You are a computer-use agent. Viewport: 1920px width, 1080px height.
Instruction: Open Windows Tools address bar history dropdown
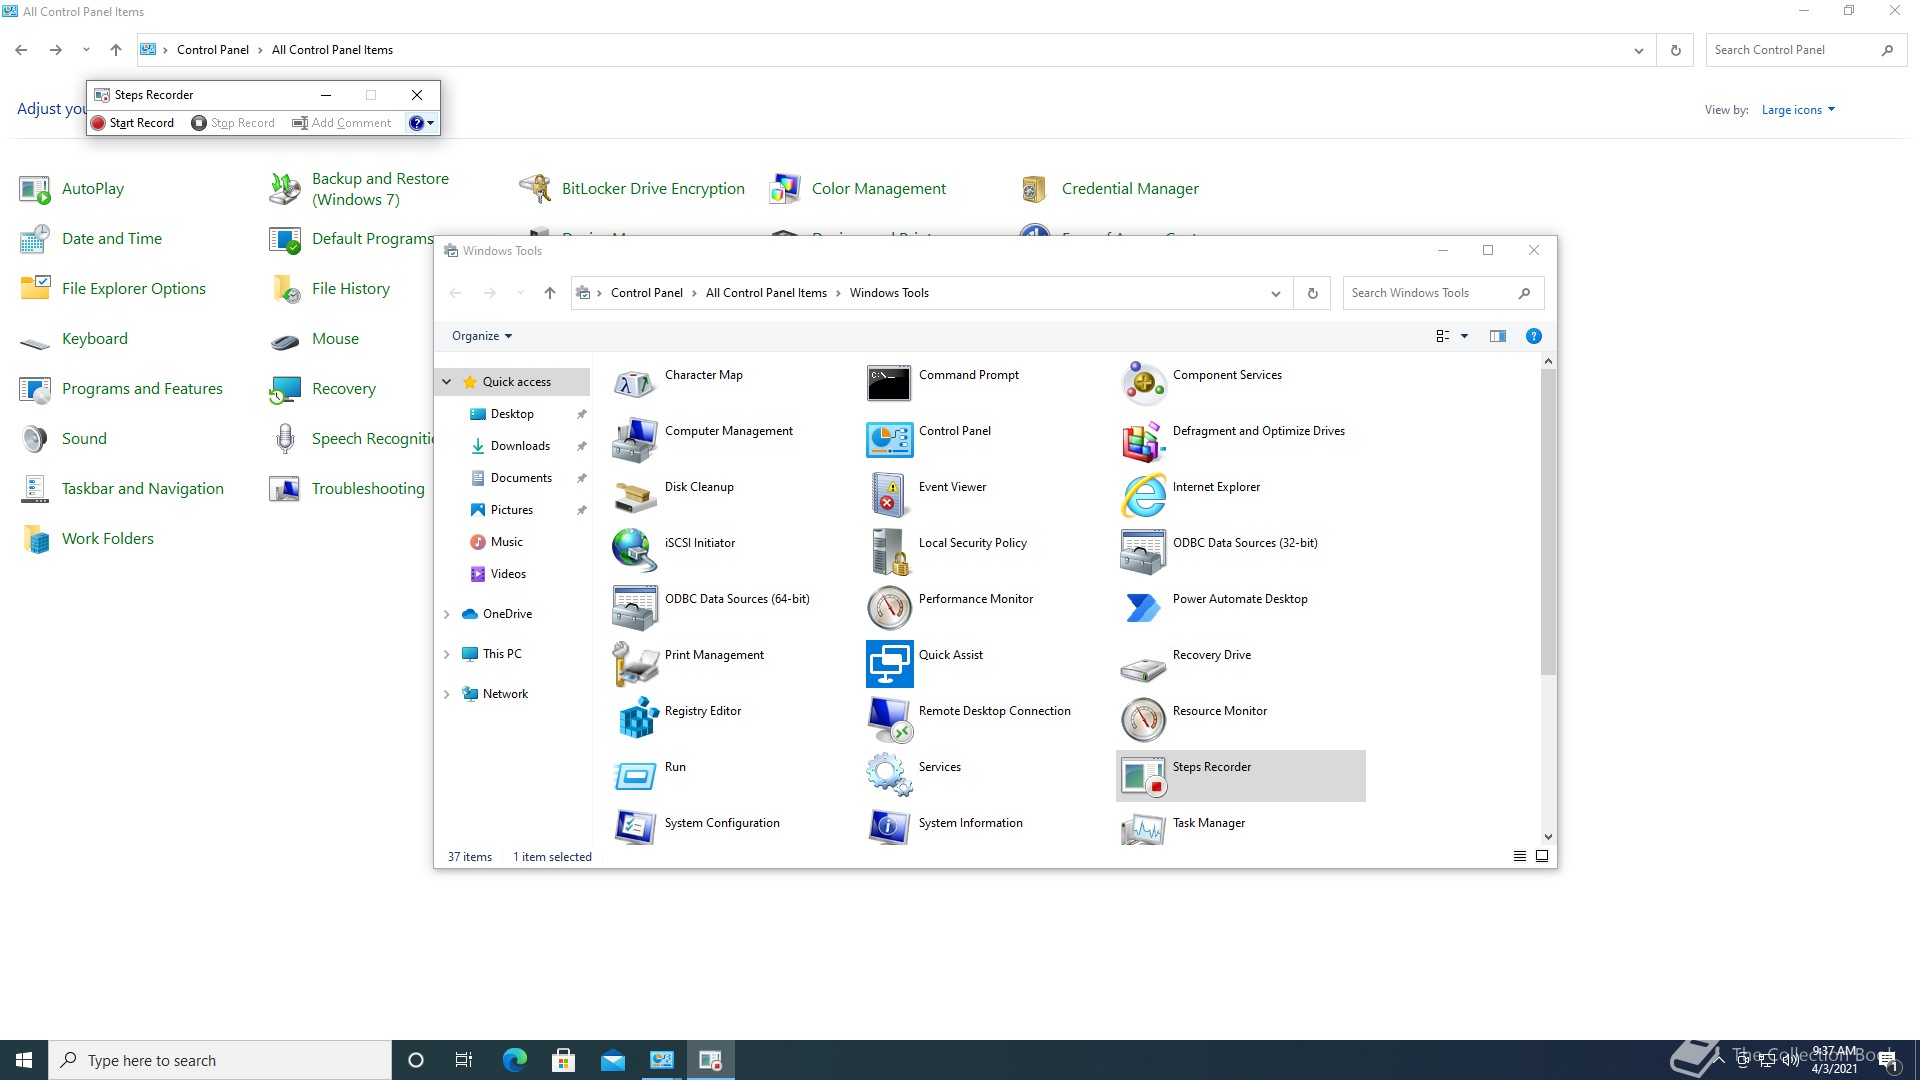(x=1275, y=293)
